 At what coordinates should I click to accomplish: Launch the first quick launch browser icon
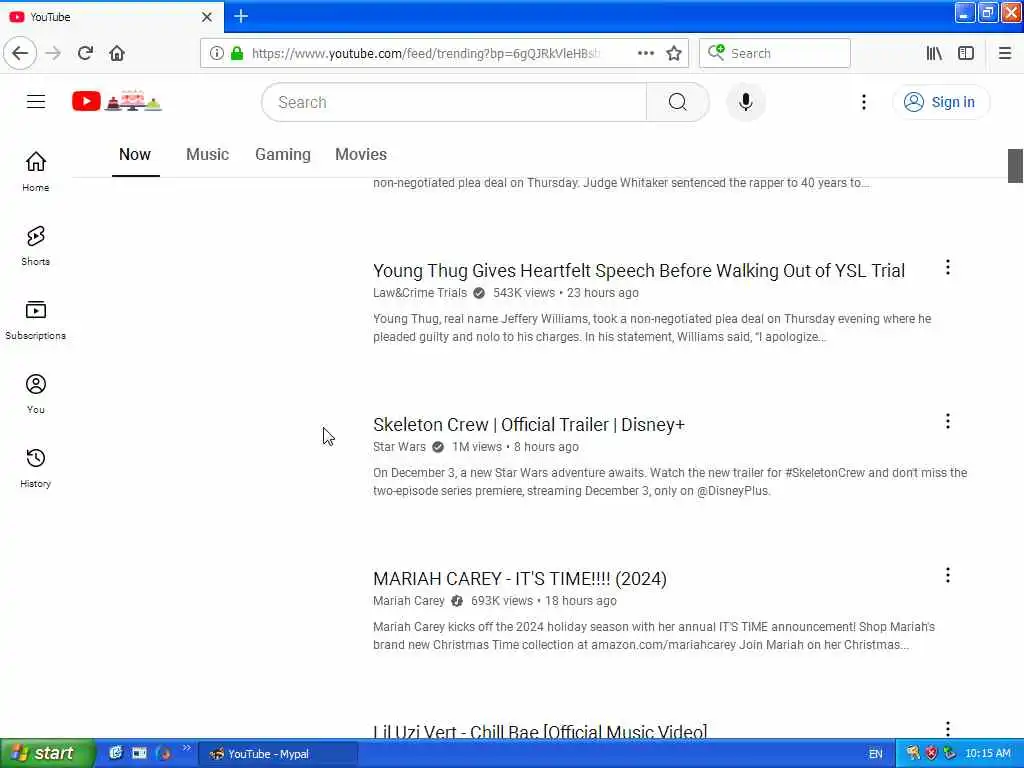pyautogui.click(x=116, y=753)
